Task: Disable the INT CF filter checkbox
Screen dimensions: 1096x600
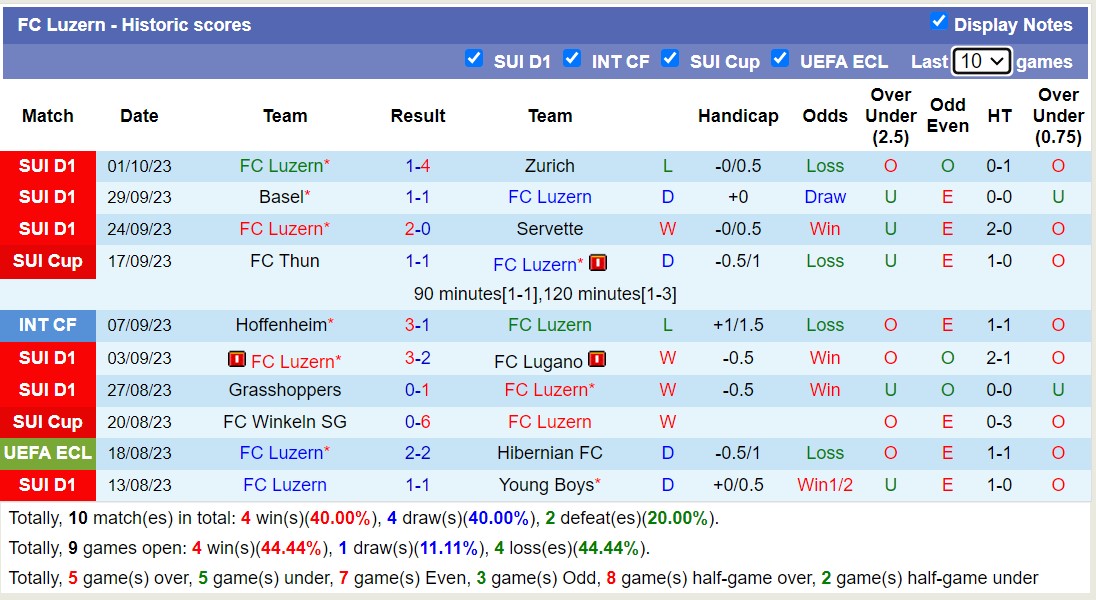Action: click(x=572, y=58)
